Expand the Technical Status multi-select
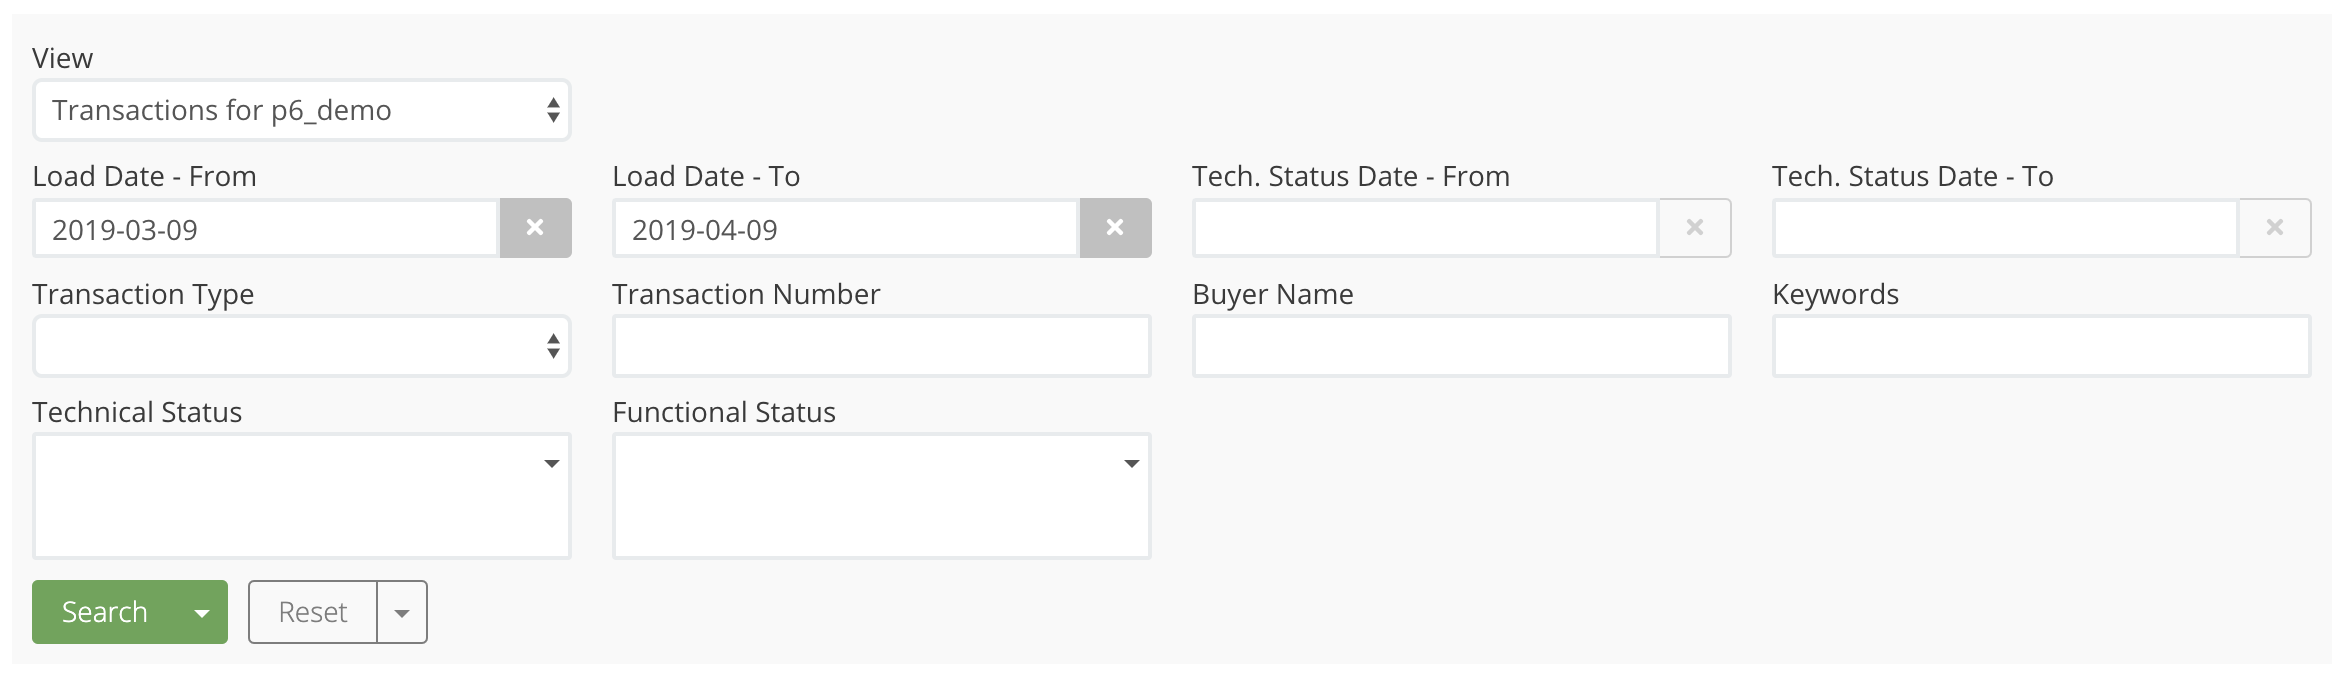The image size is (2338, 678). 551,464
